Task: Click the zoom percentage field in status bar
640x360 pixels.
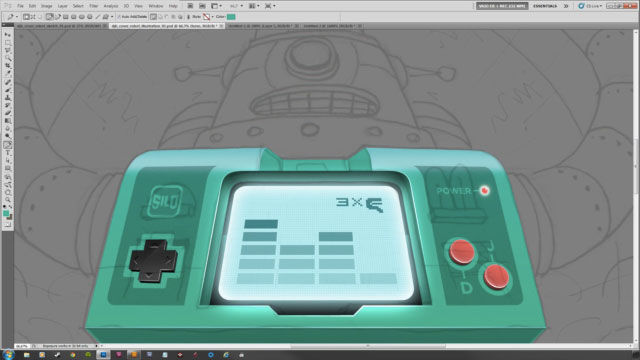Action: (22, 346)
